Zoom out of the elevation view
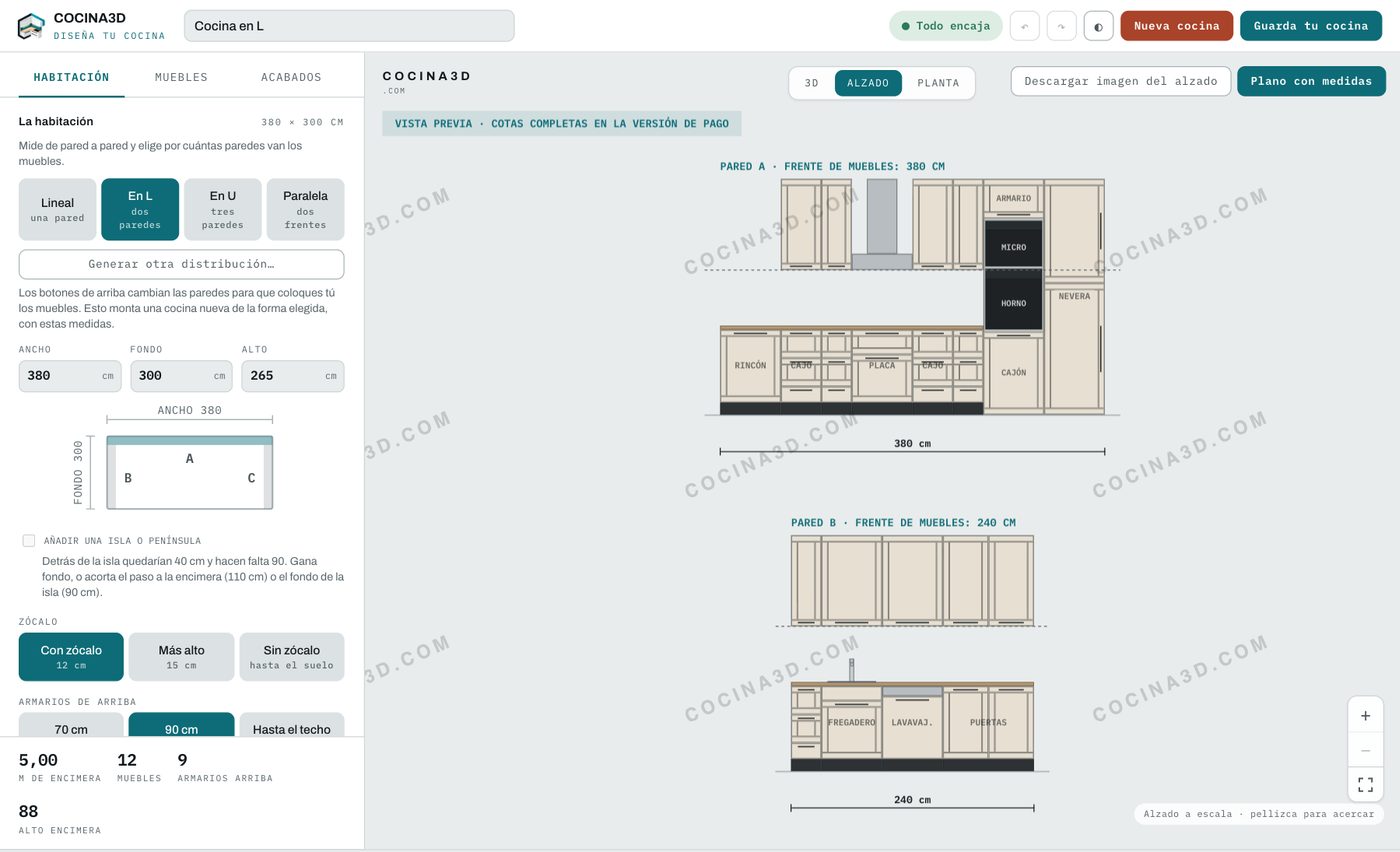1400x852 pixels. (x=1365, y=750)
